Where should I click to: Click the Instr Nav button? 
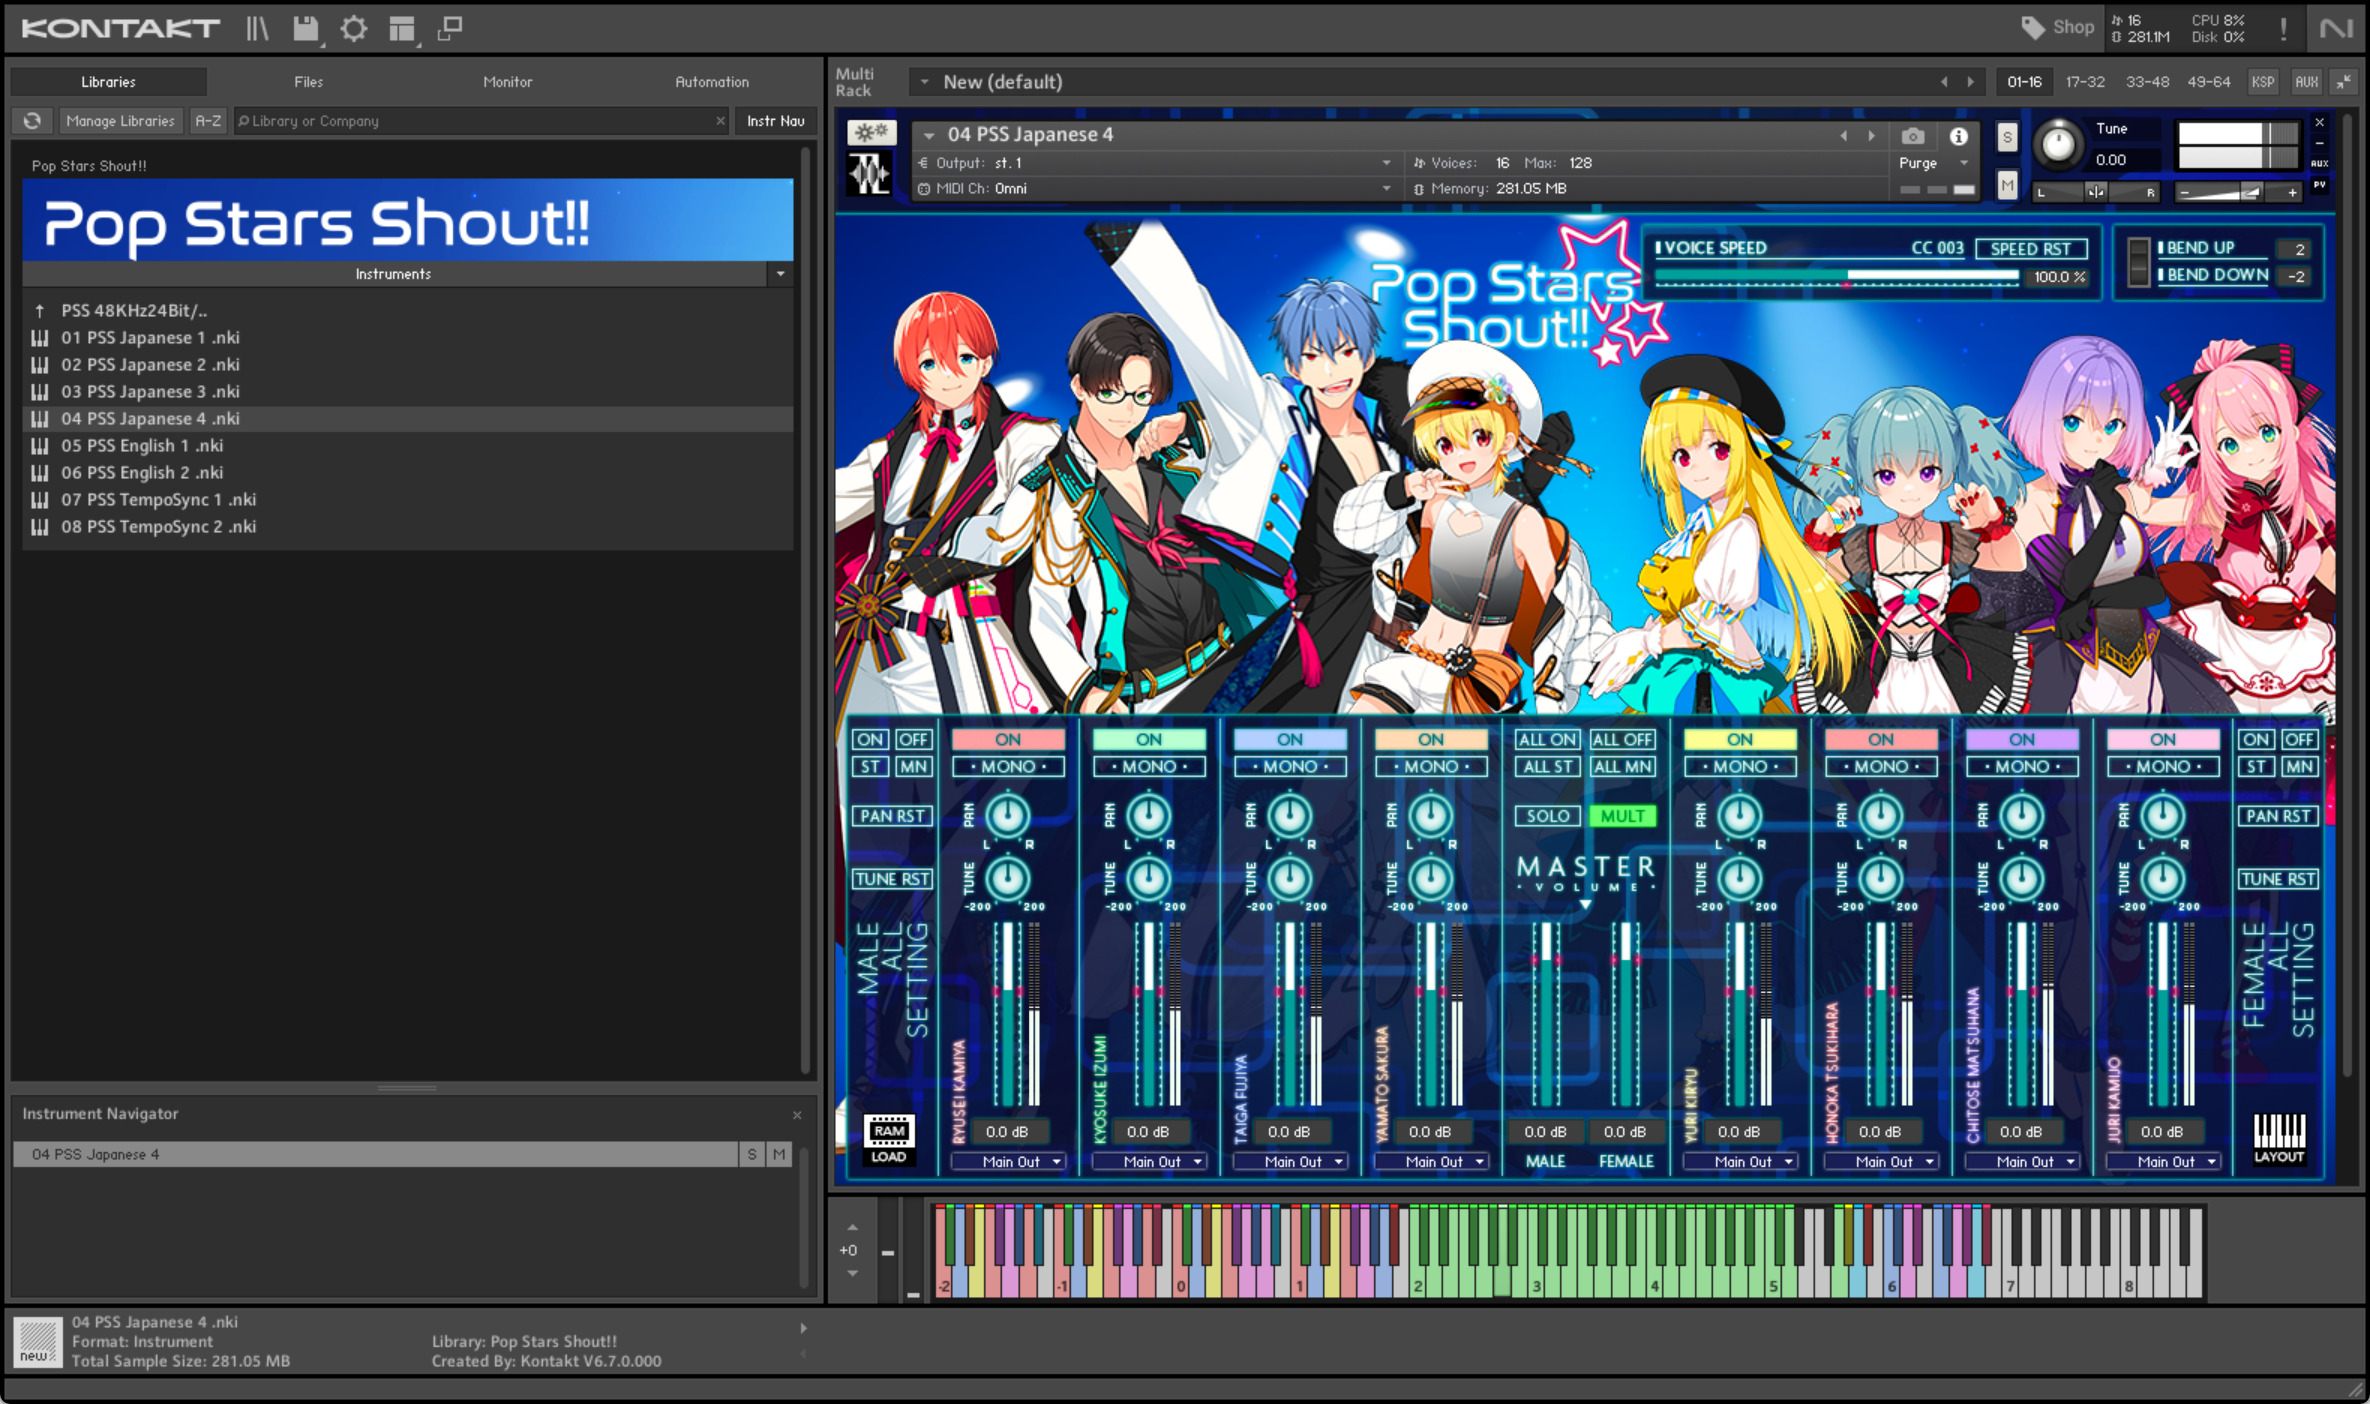point(775,121)
